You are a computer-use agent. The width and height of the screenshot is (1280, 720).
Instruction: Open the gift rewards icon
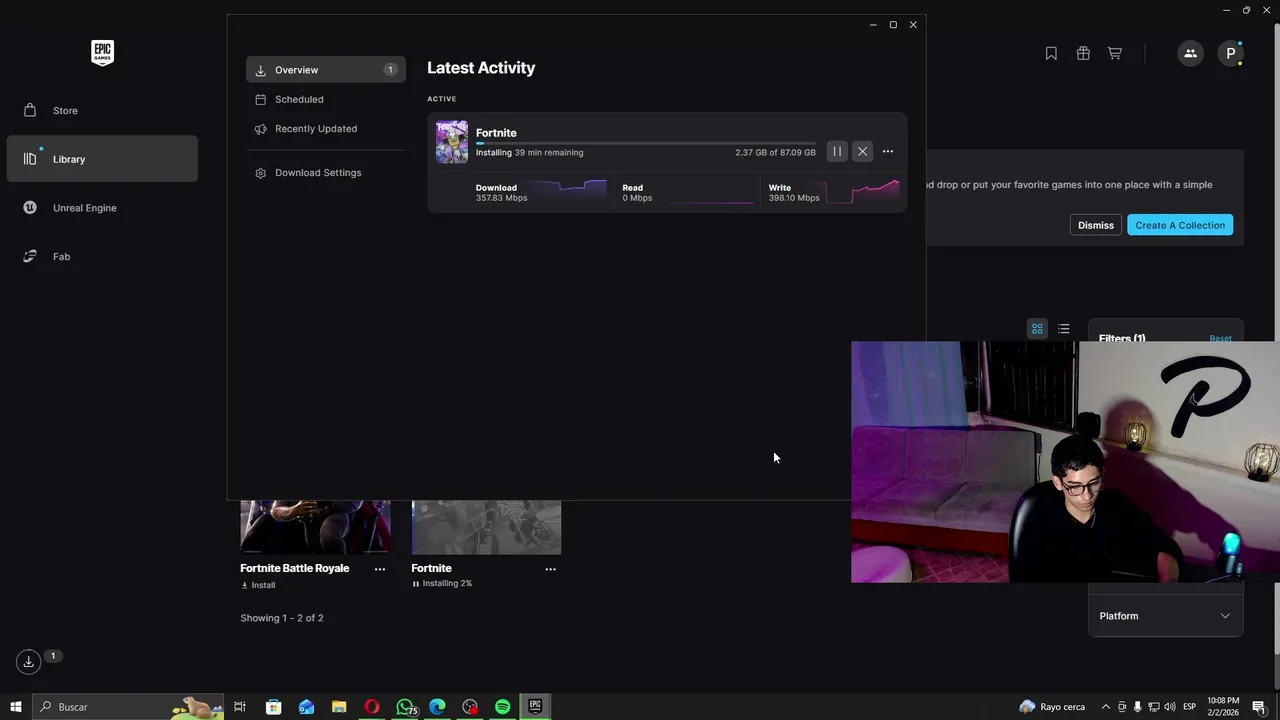click(1083, 54)
